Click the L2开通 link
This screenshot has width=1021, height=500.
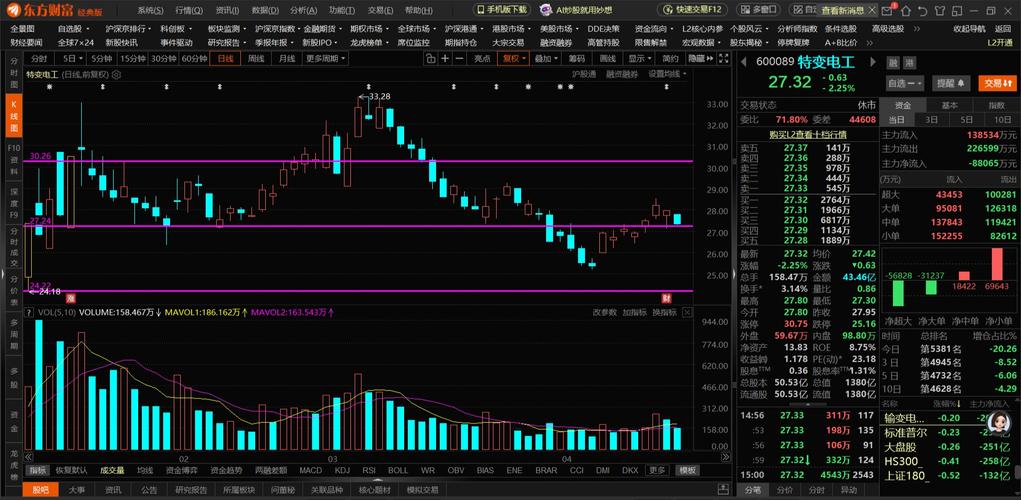pyautogui.click(x=999, y=42)
